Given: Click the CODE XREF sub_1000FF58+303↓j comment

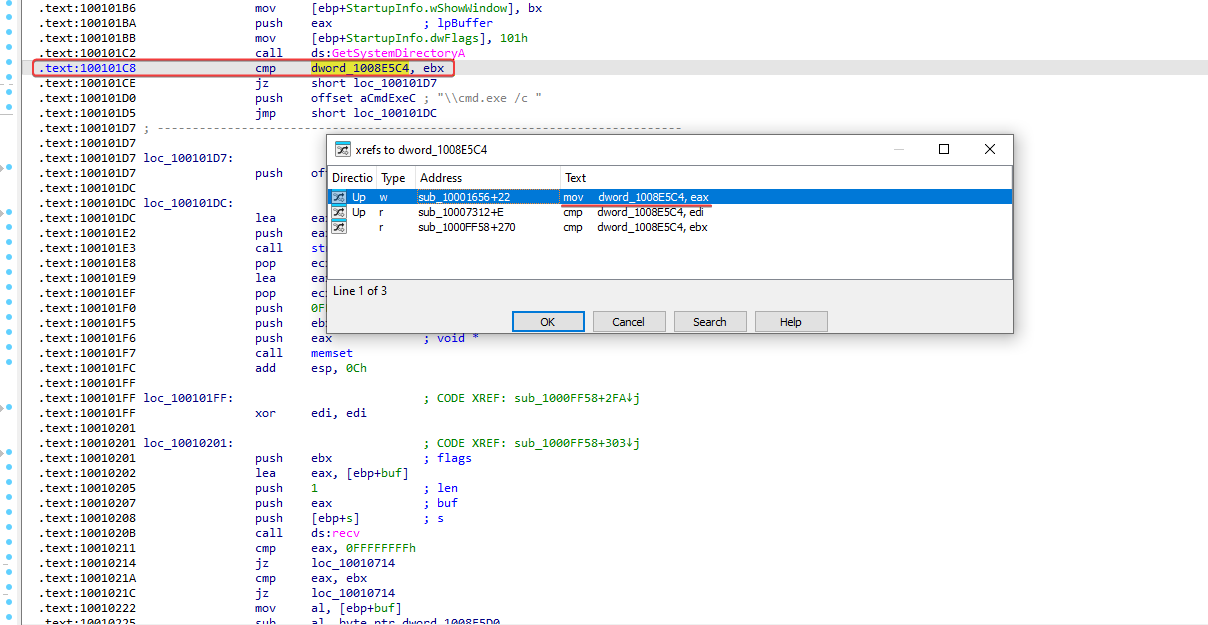Looking at the screenshot, I should coord(531,443).
